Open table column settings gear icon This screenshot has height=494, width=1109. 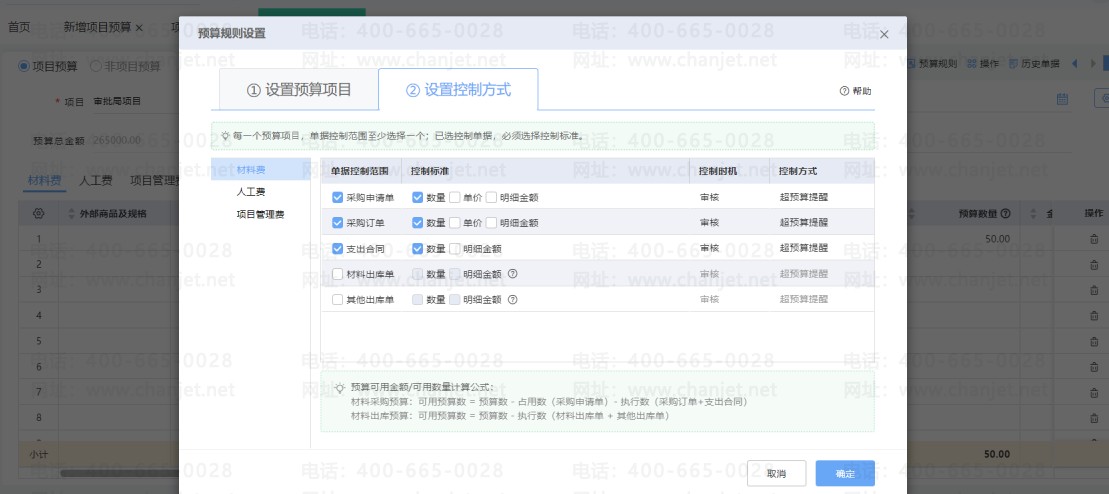38,214
